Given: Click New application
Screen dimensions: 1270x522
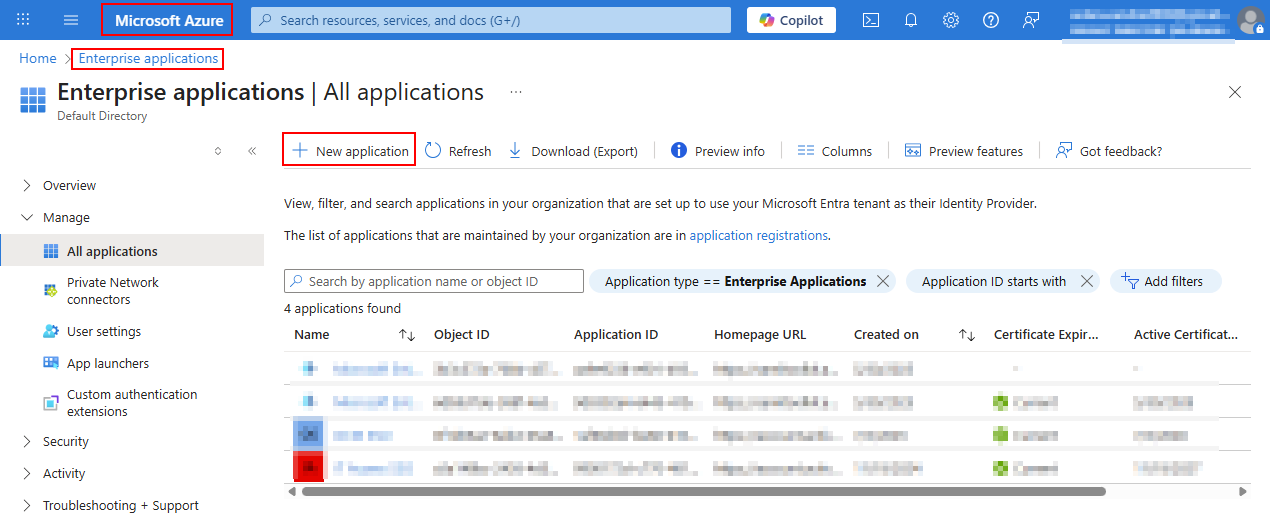Looking at the screenshot, I should 350,151.
